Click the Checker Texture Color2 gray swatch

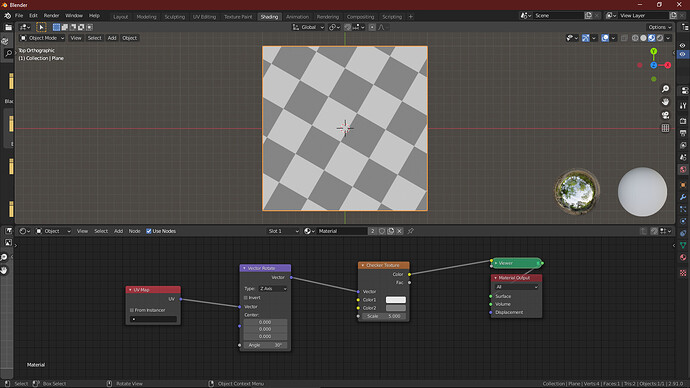tap(396, 308)
